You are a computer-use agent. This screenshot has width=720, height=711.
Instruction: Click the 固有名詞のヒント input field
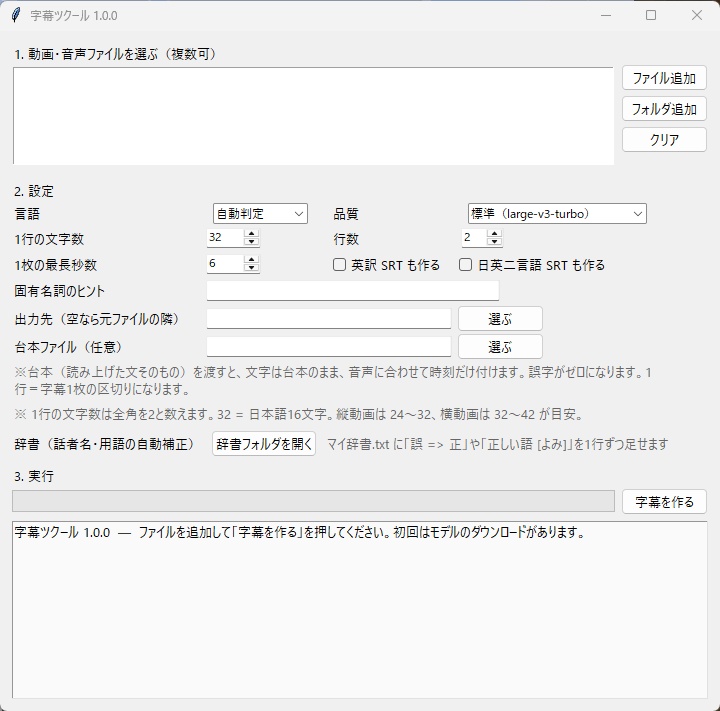click(353, 291)
